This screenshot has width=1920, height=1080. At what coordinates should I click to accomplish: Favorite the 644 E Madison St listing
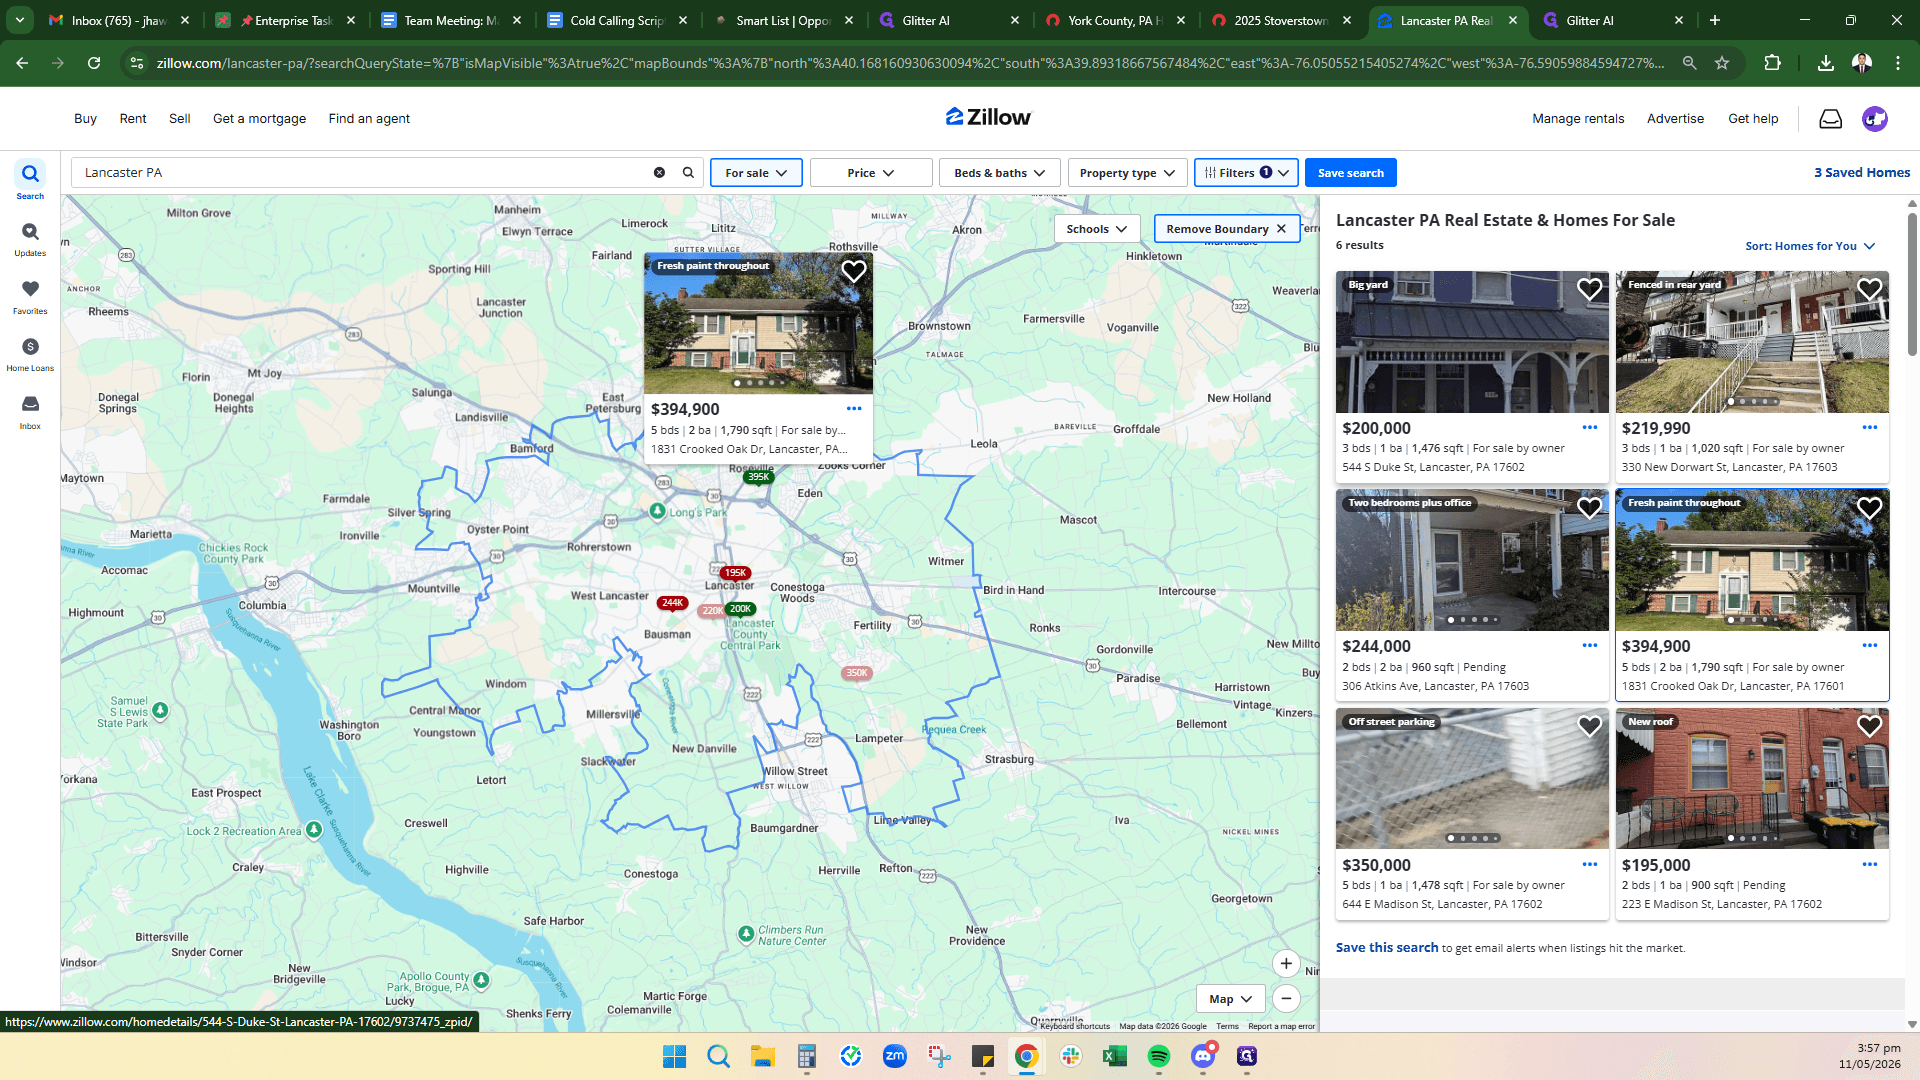pos(1590,726)
